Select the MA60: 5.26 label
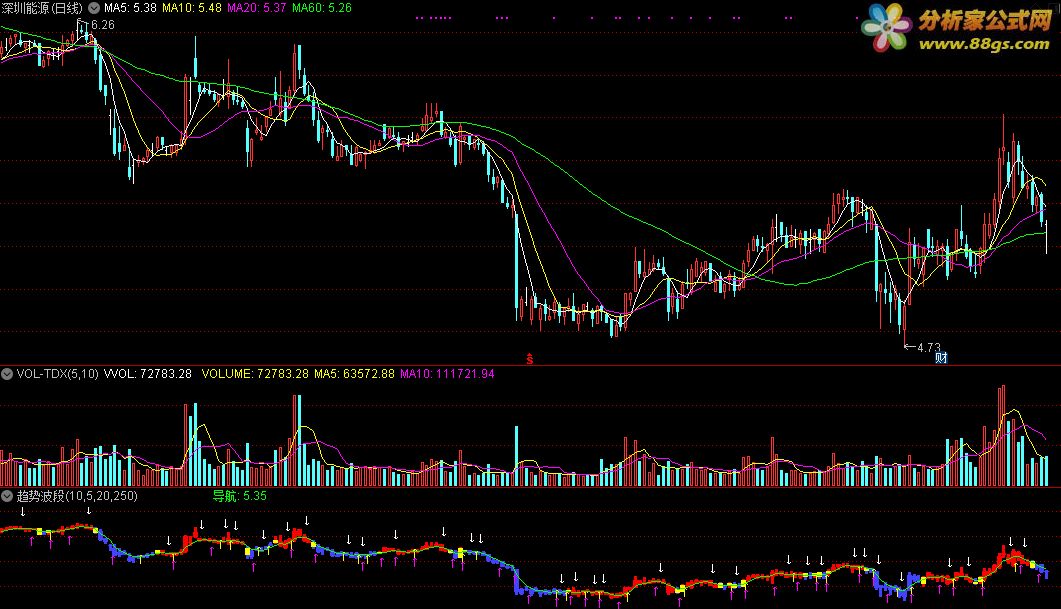Screen dimensions: 1061x609 (x=321, y=8)
